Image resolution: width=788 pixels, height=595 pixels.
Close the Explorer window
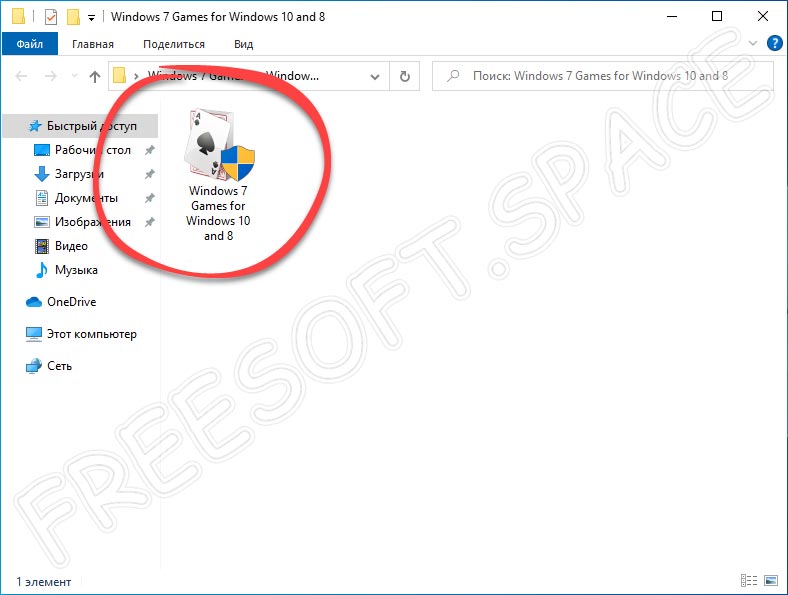[x=763, y=17]
